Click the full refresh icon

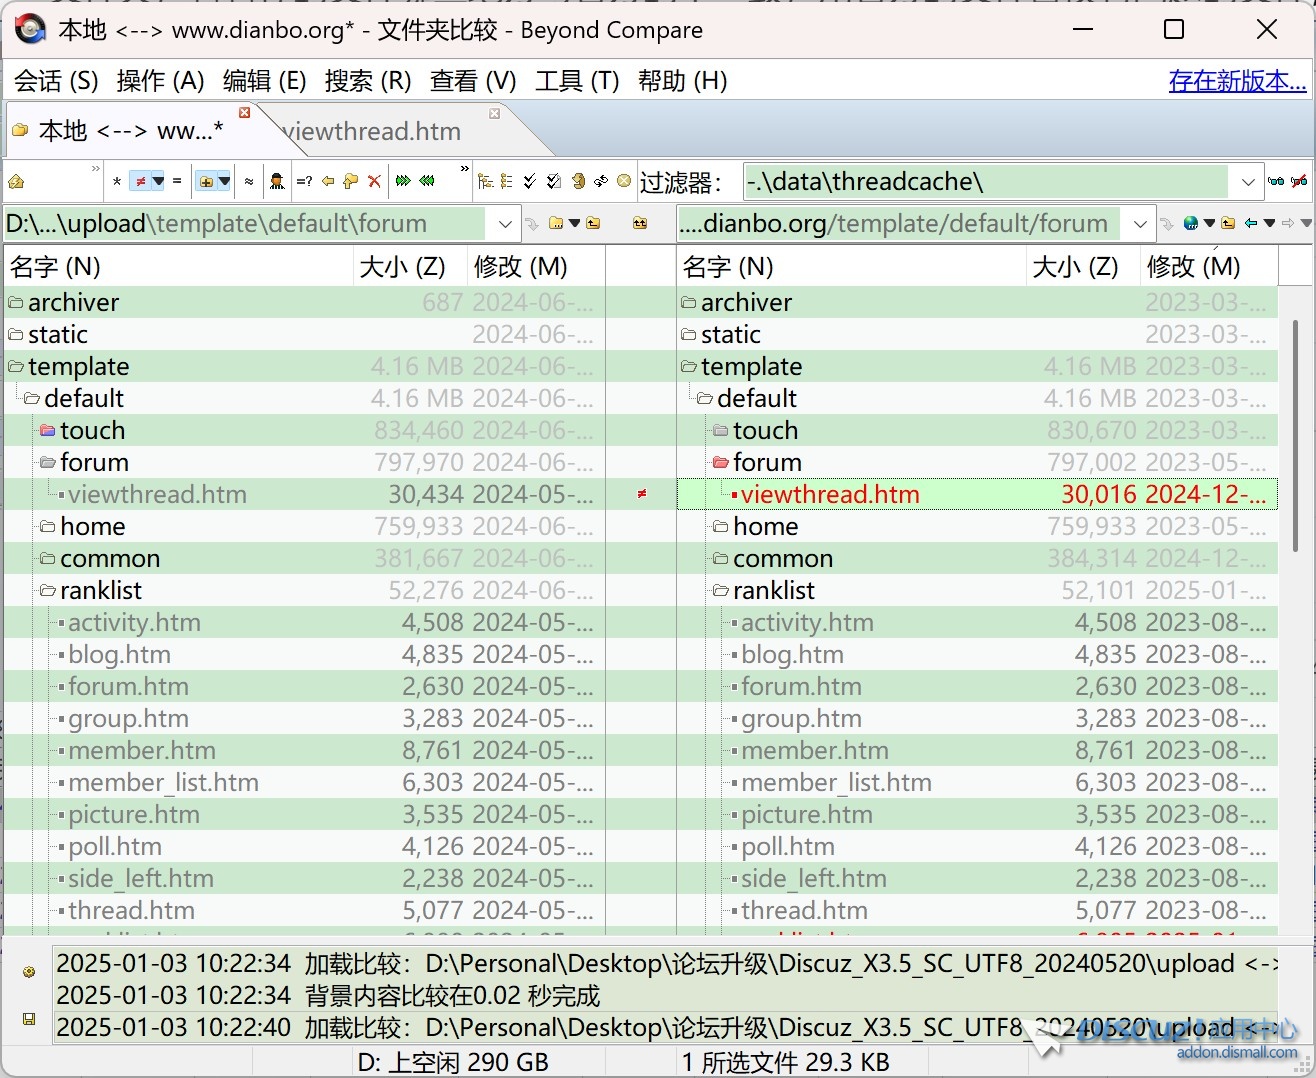pos(577,181)
